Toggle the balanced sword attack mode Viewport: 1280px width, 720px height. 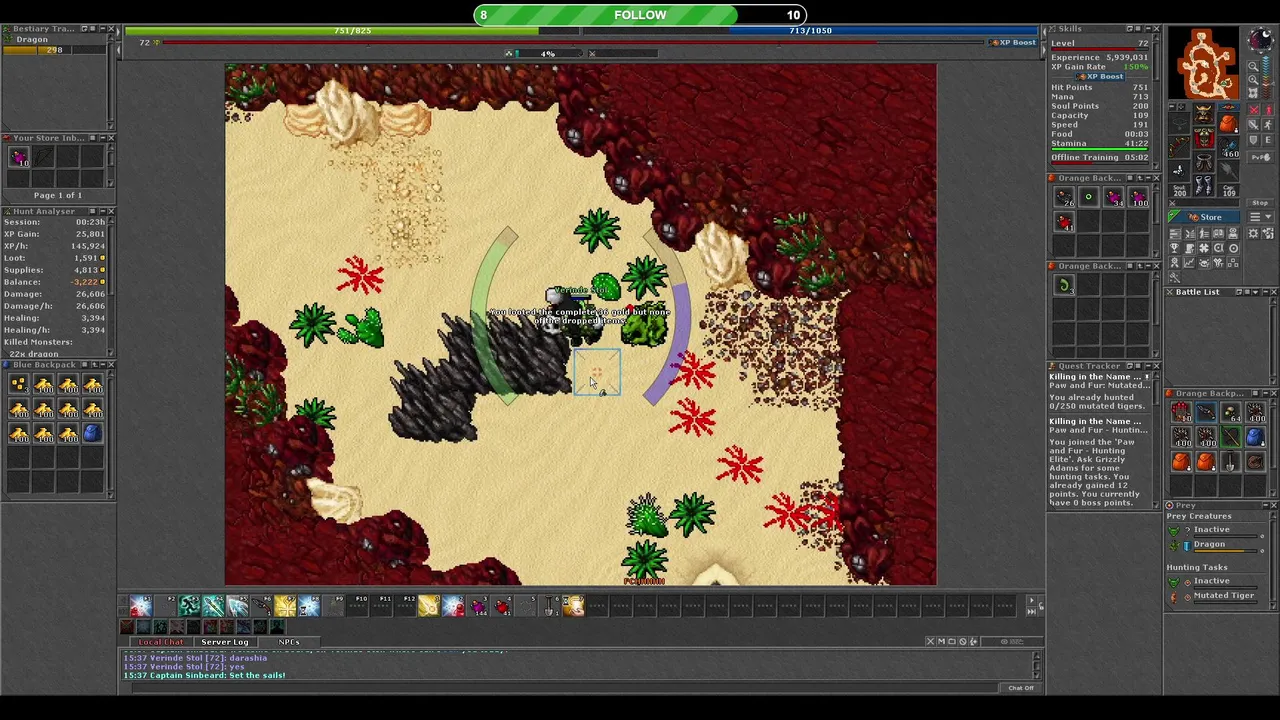coord(1254,124)
